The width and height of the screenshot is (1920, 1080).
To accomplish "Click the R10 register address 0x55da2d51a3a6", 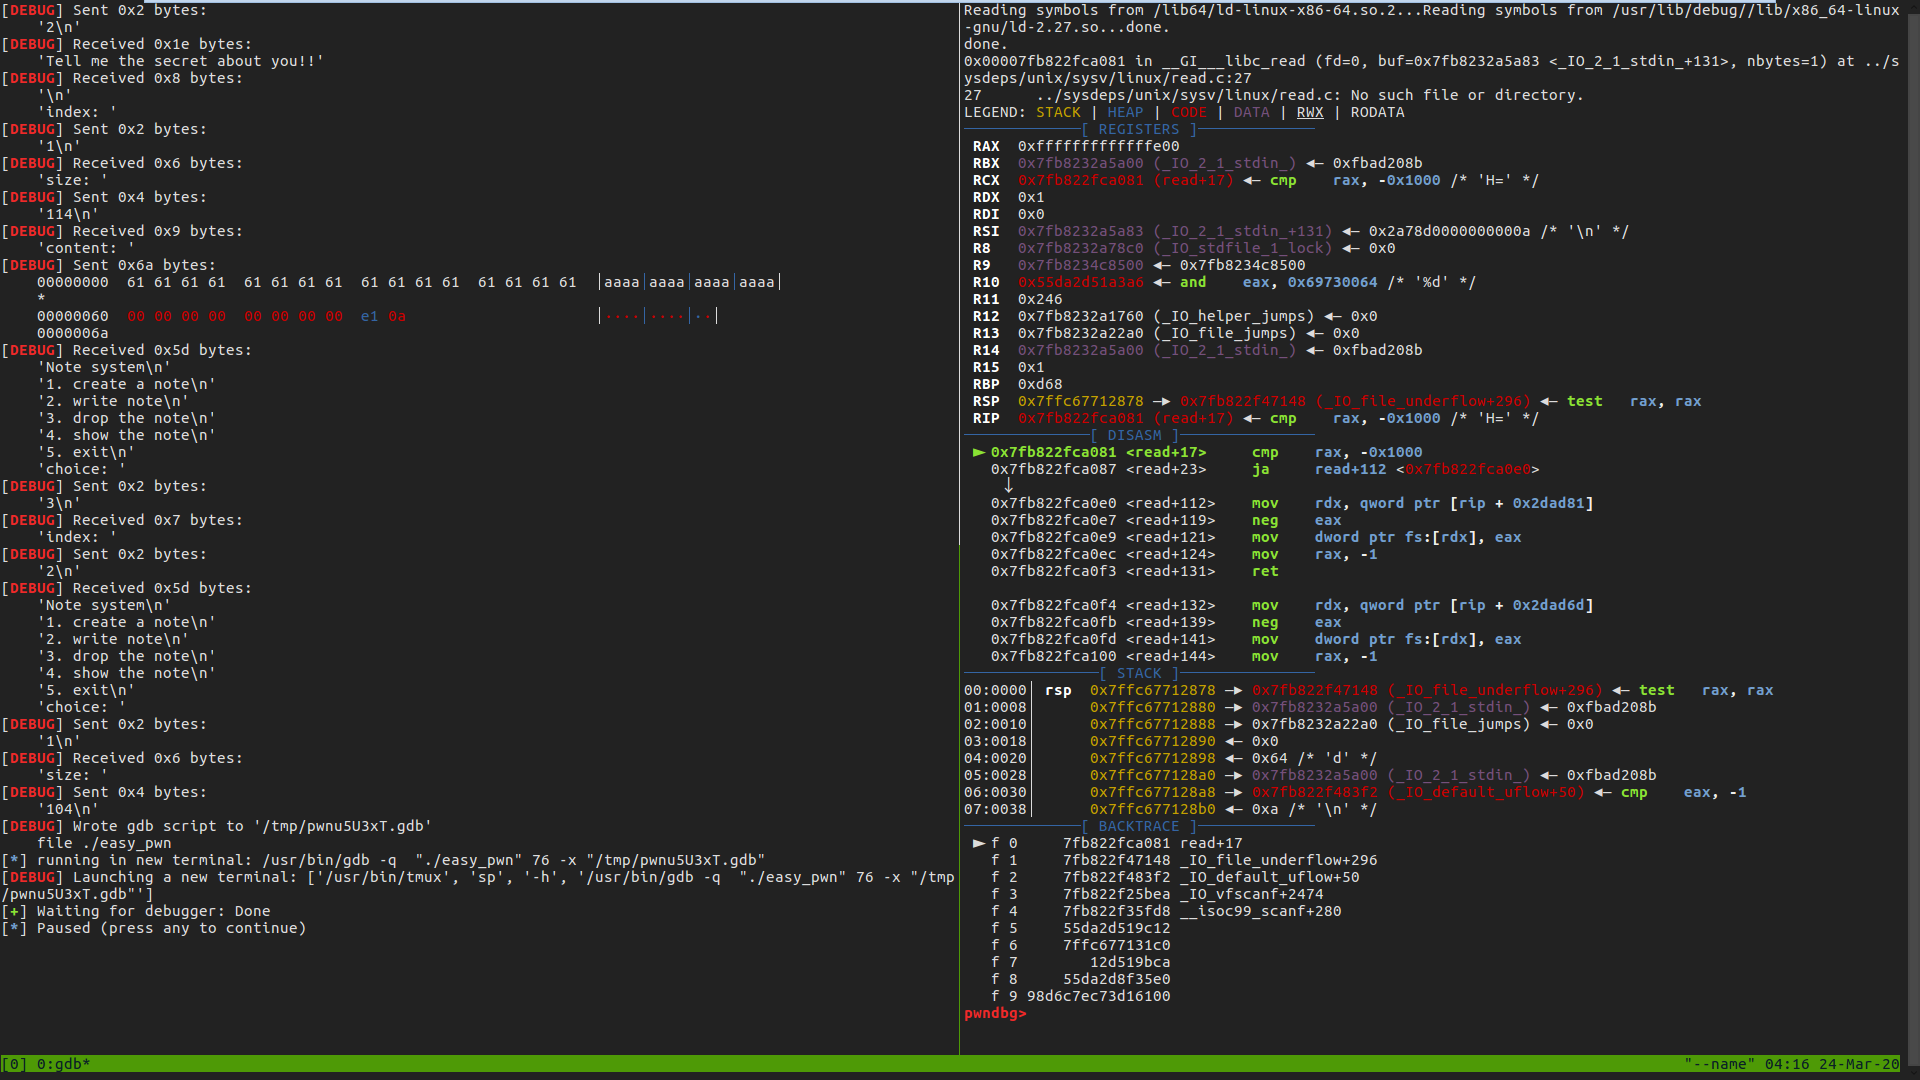I will 1080,282.
